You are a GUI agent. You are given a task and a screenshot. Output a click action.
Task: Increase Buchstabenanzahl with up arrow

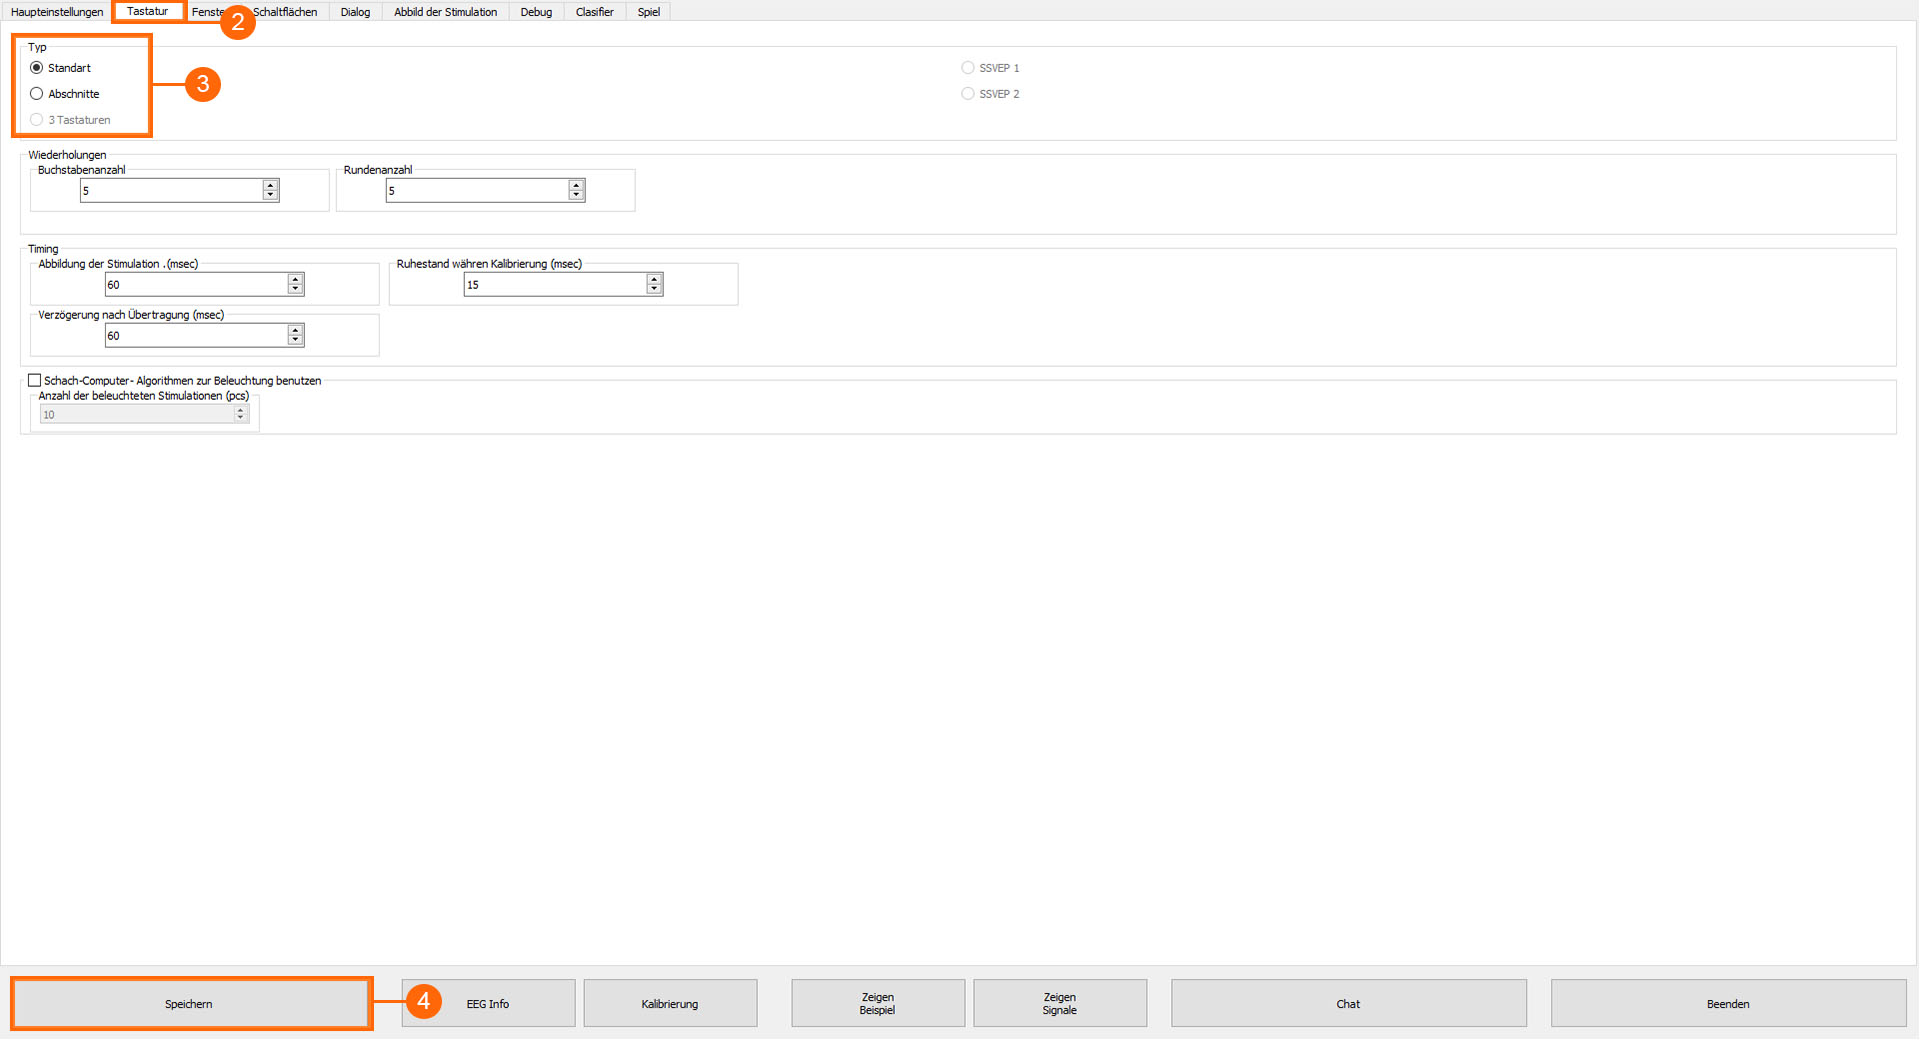click(270, 185)
